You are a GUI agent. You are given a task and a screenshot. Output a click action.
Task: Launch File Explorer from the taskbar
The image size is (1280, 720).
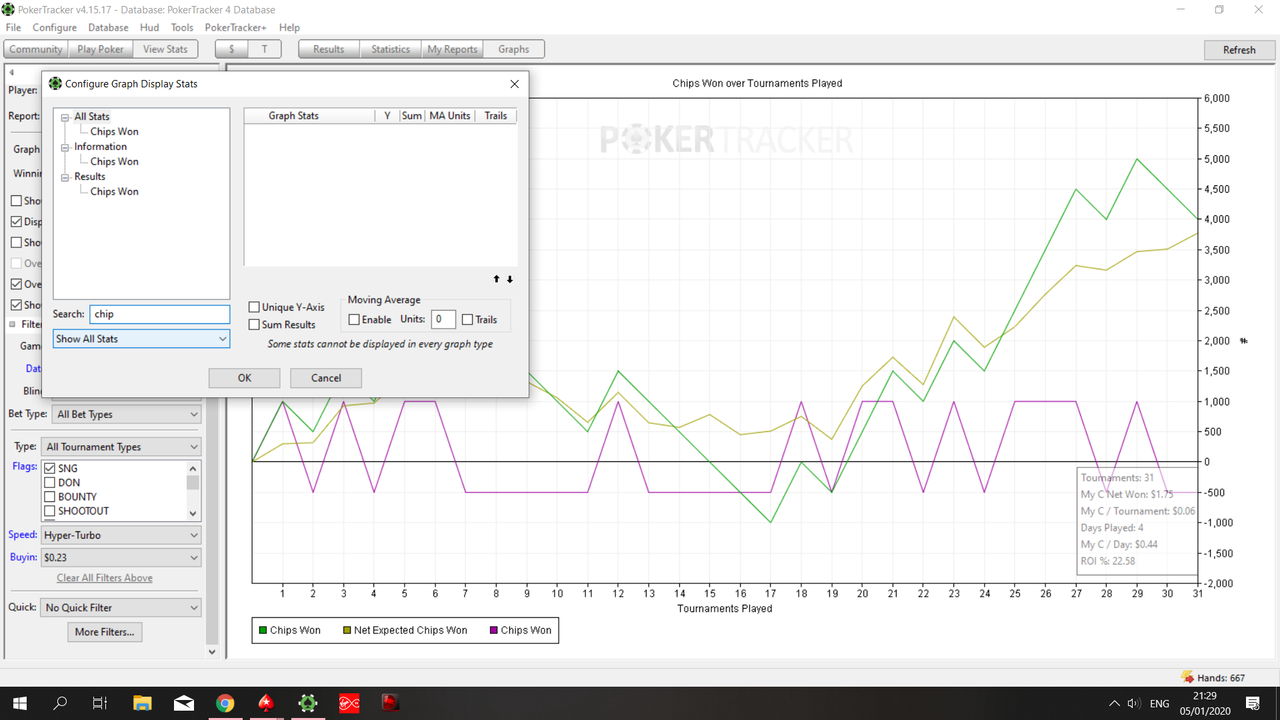(x=142, y=703)
